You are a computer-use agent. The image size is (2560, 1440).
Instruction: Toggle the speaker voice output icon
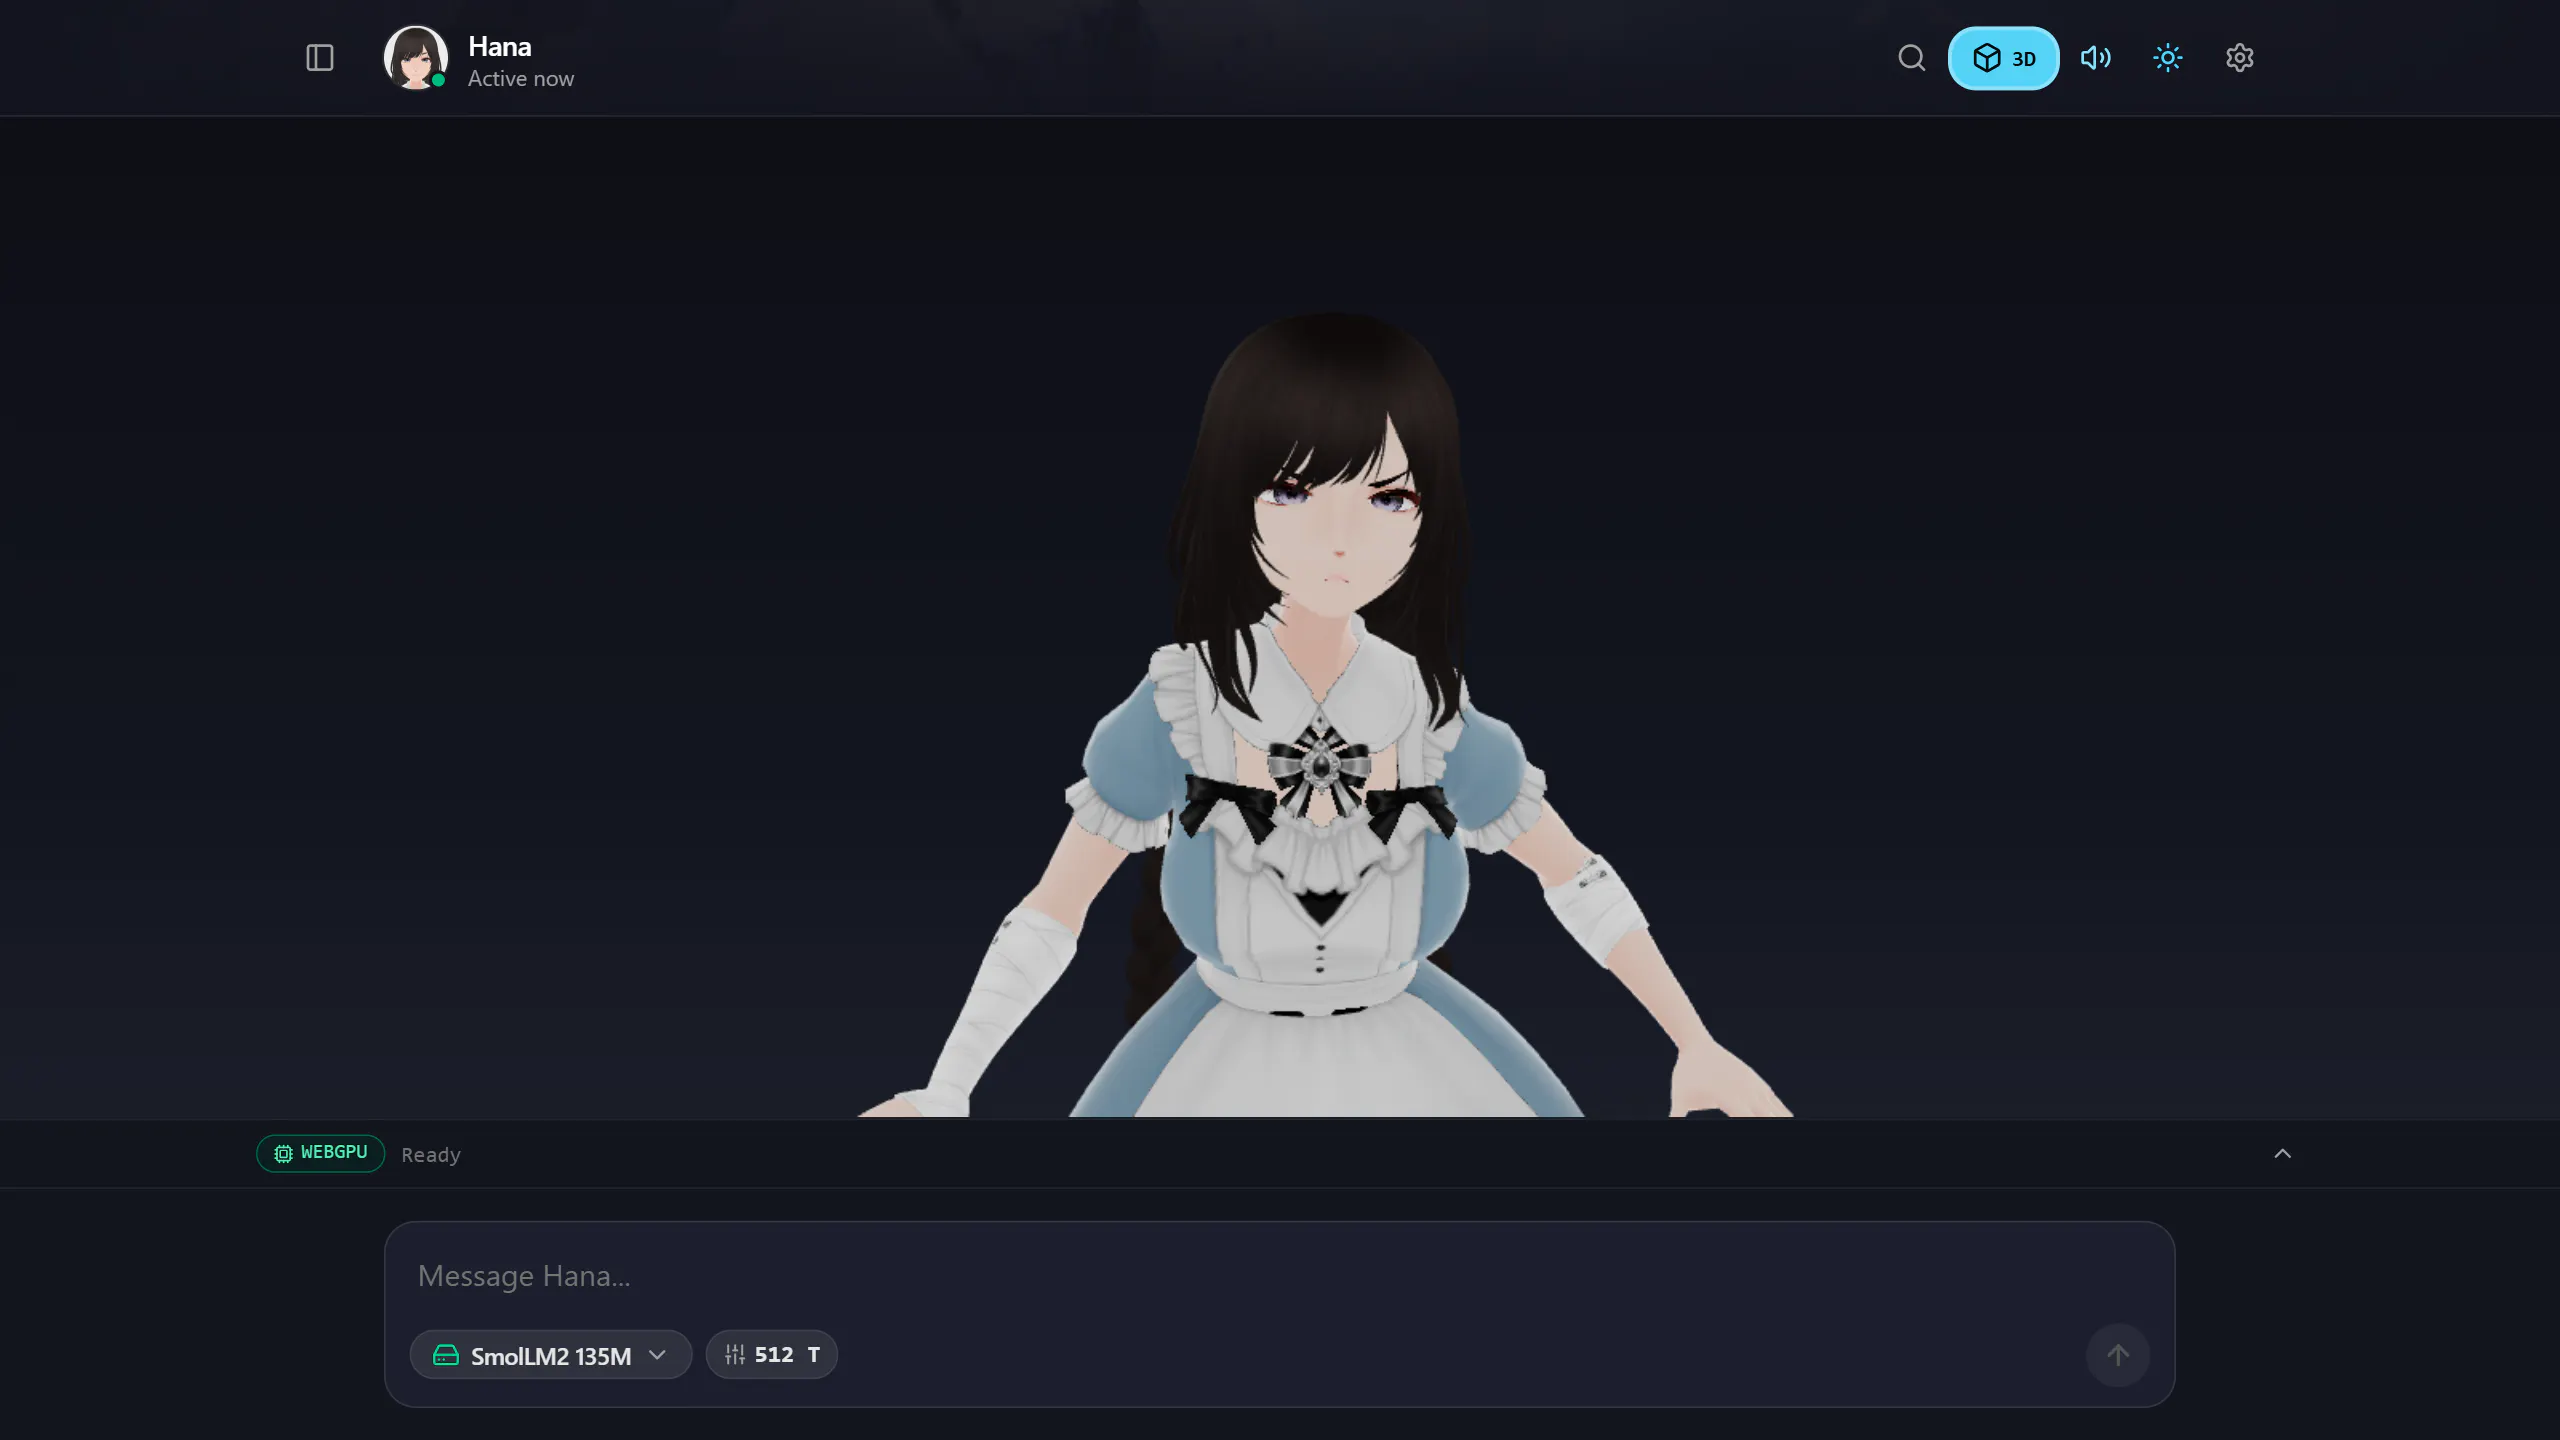(x=2095, y=58)
